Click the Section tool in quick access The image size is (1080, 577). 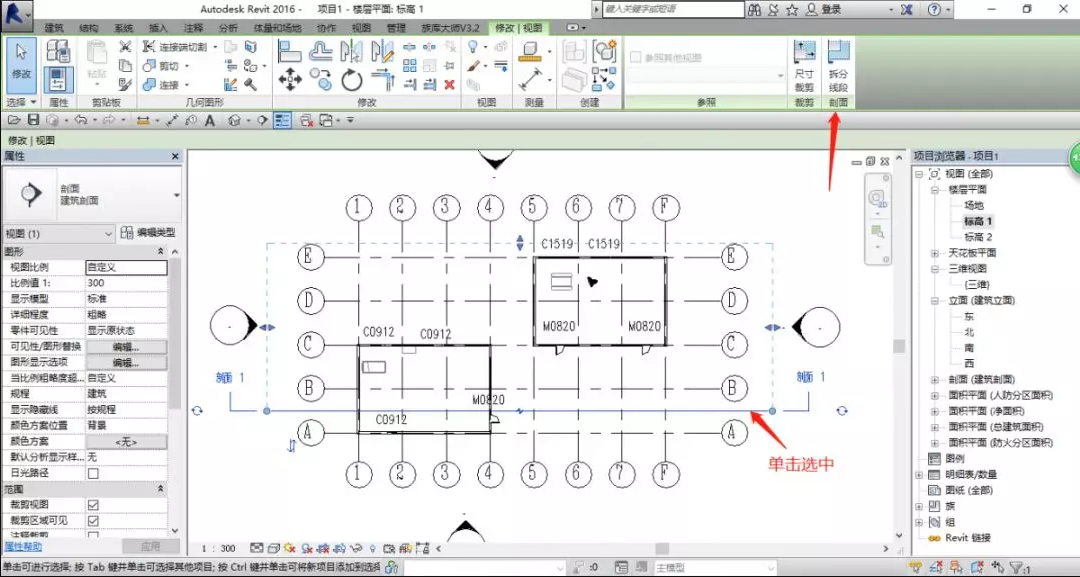[262, 121]
